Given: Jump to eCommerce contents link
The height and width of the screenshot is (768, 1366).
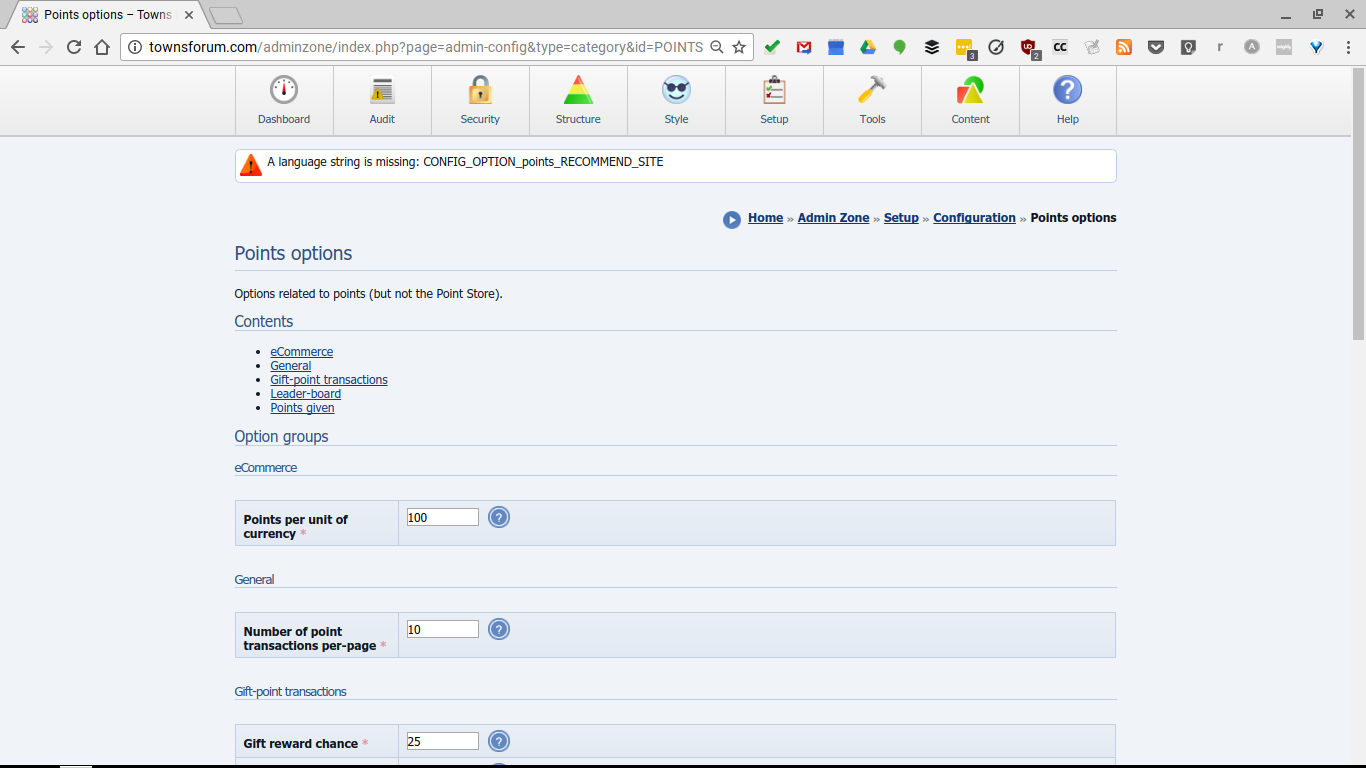Looking at the screenshot, I should (x=301, y=352).
